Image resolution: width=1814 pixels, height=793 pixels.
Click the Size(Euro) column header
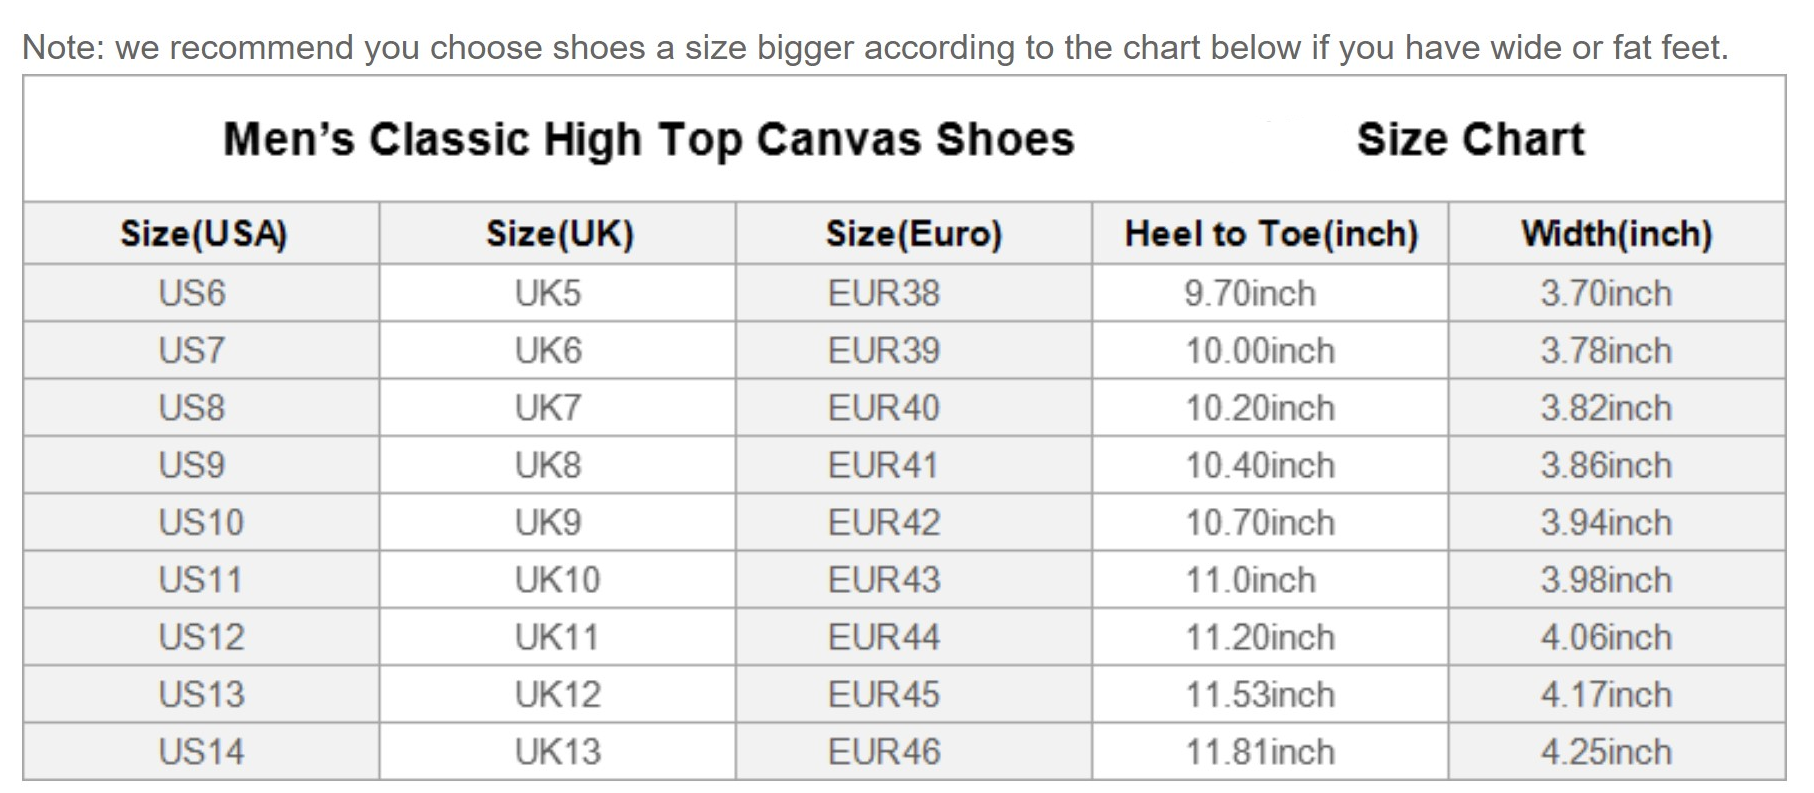[x=913, y=234]
